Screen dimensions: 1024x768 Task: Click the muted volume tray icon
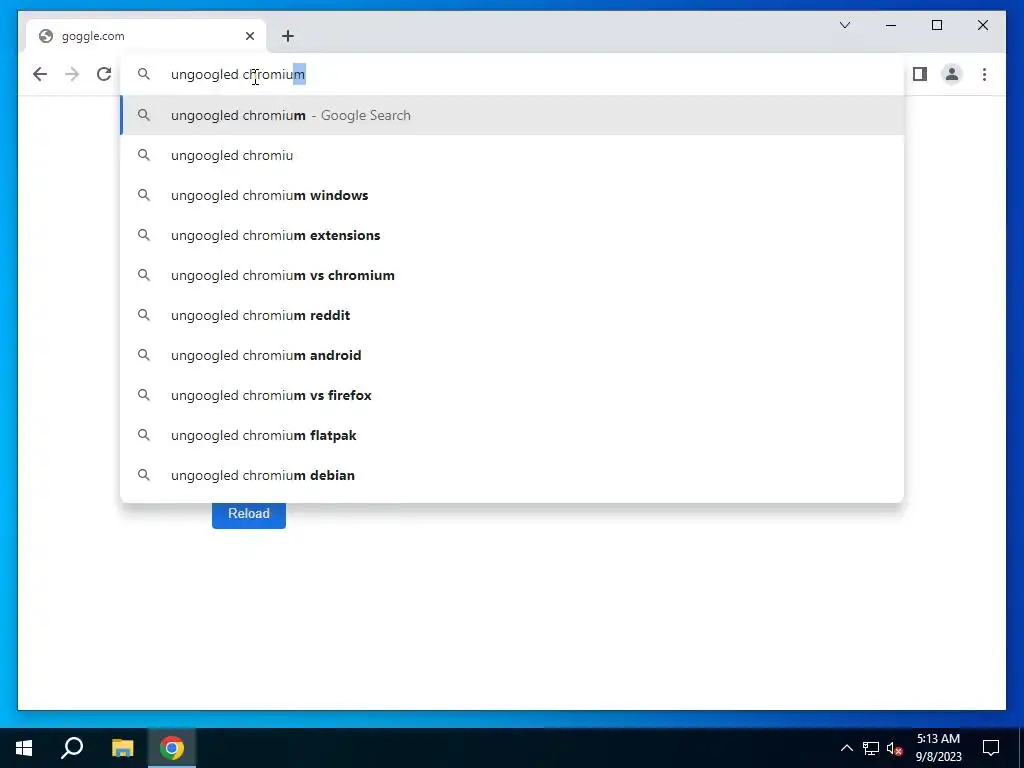894,748
